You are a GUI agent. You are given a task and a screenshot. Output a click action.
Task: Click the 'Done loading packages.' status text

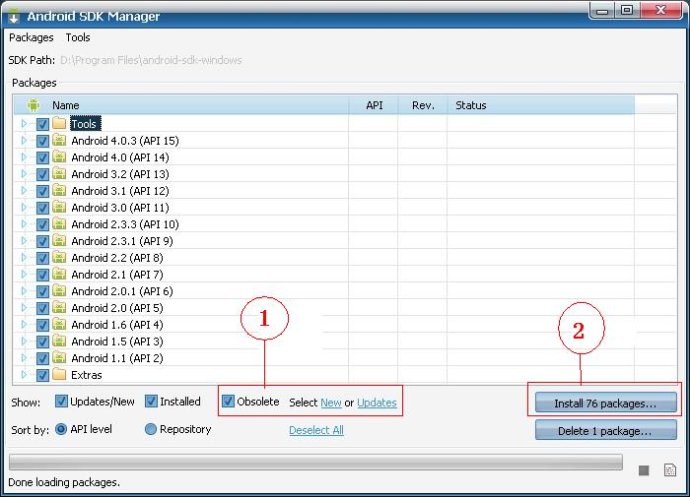pos(64,482)
